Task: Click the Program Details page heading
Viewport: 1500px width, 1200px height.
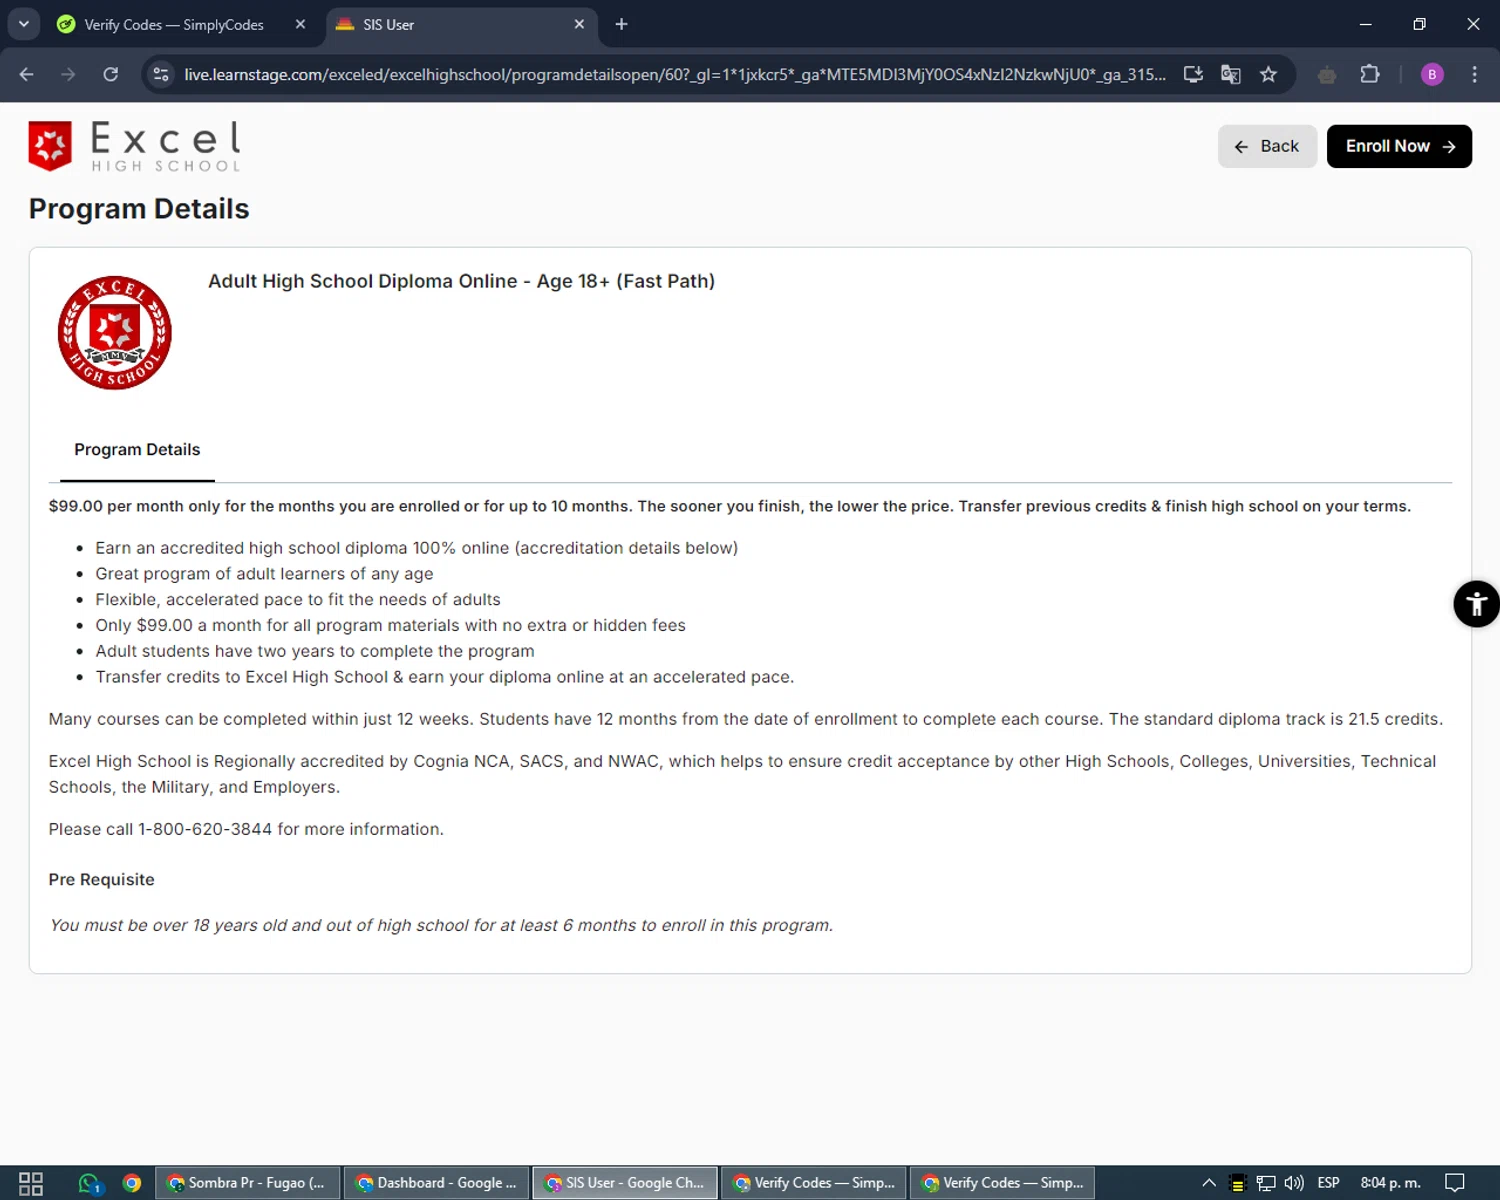Action: tap(139, 209)
